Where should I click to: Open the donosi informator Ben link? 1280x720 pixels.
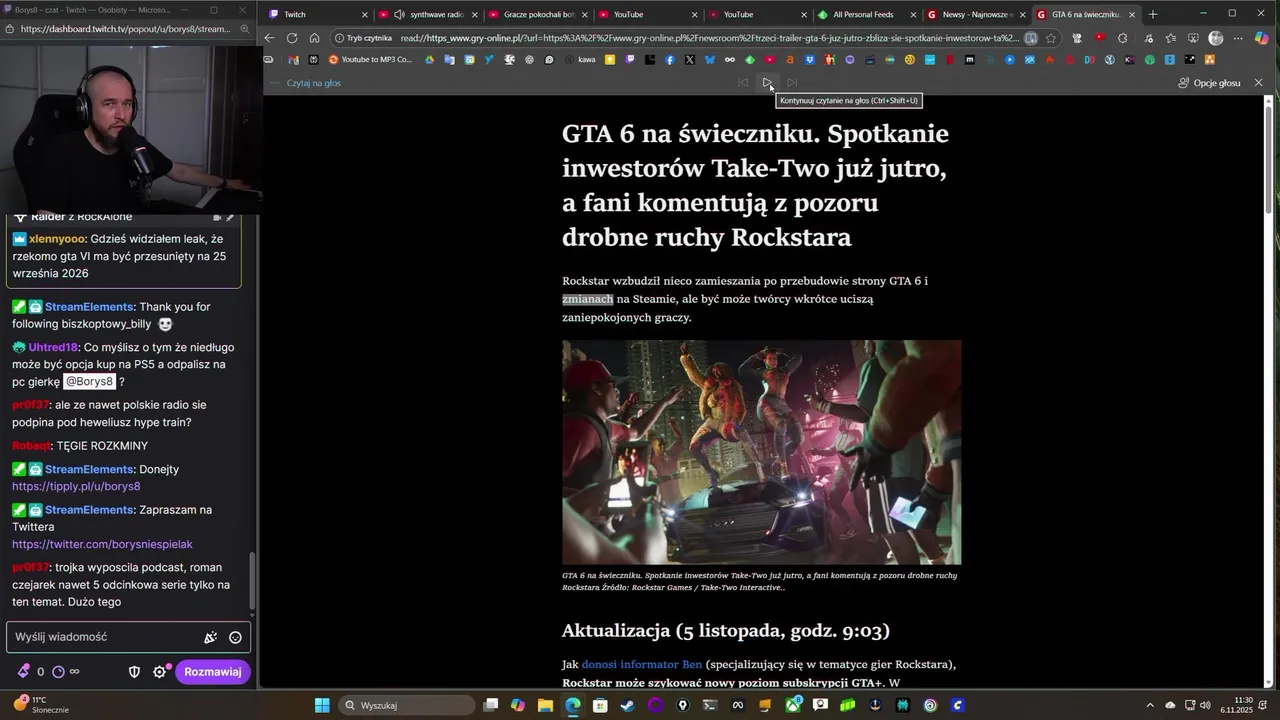coord(641,665)
